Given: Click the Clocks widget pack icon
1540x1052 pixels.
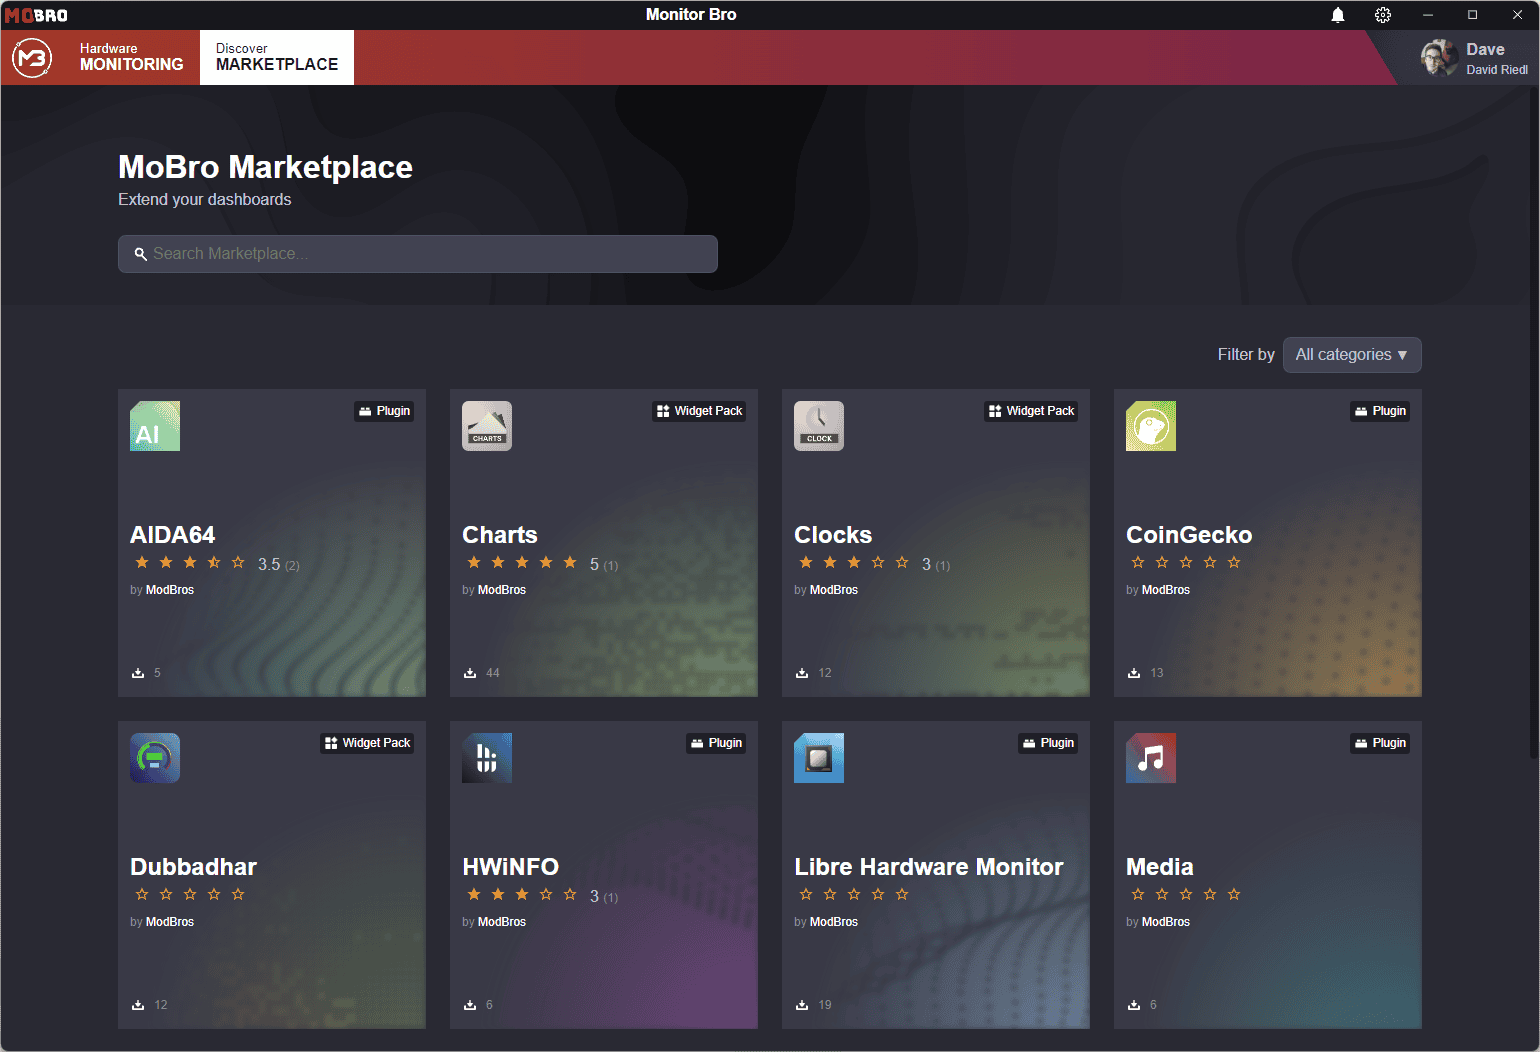Looking at the screenshot, I should 819,426.
